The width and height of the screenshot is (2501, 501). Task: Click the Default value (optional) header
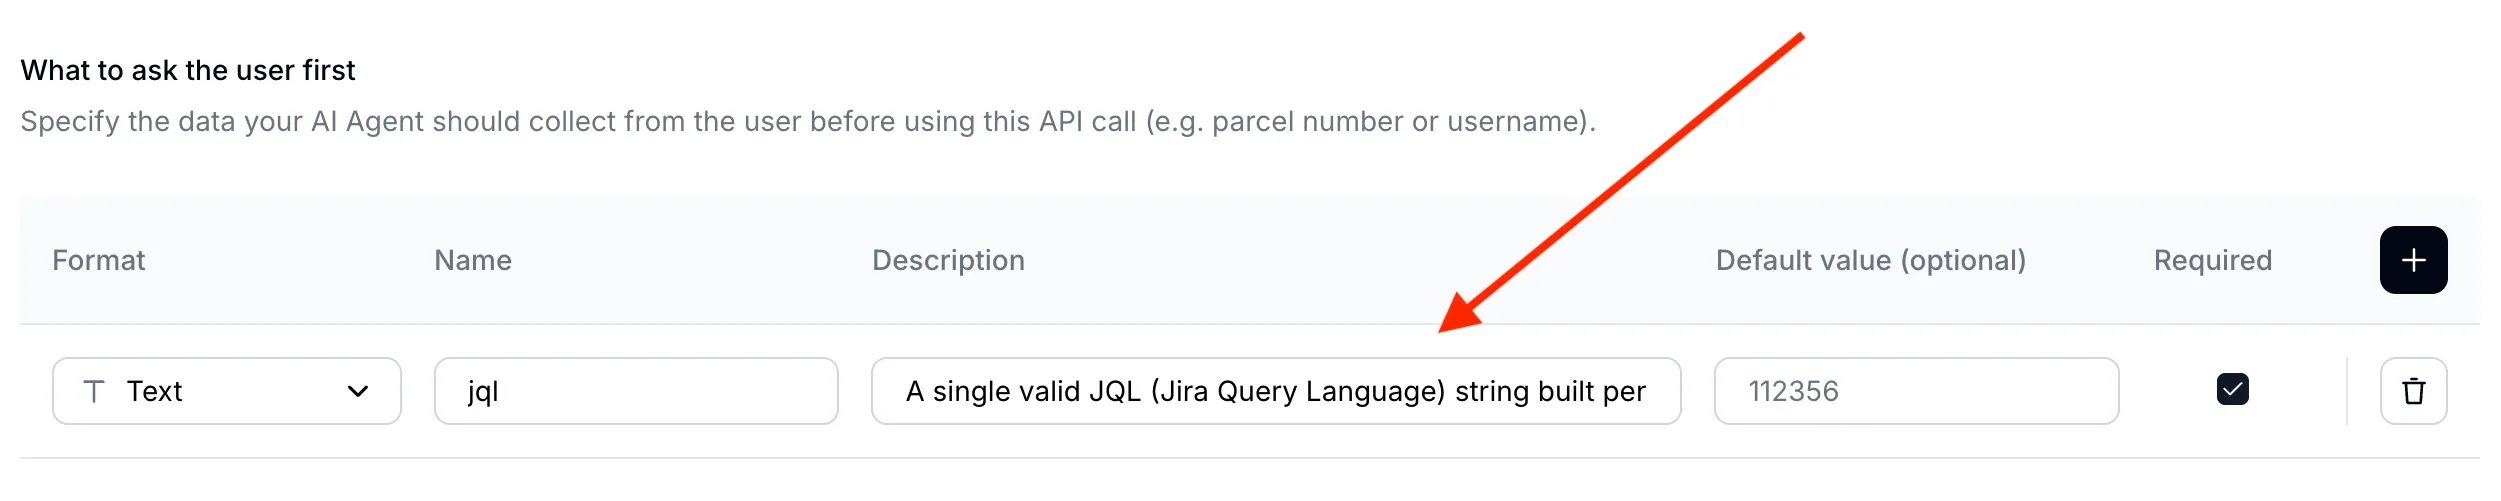point(1870,260)
